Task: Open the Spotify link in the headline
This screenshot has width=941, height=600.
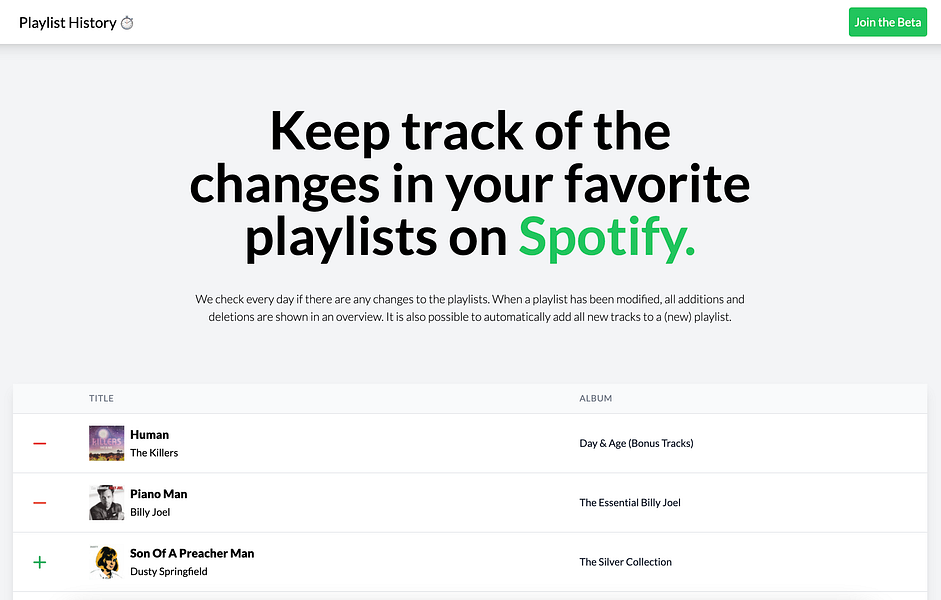Action: [x=604, y=238]
